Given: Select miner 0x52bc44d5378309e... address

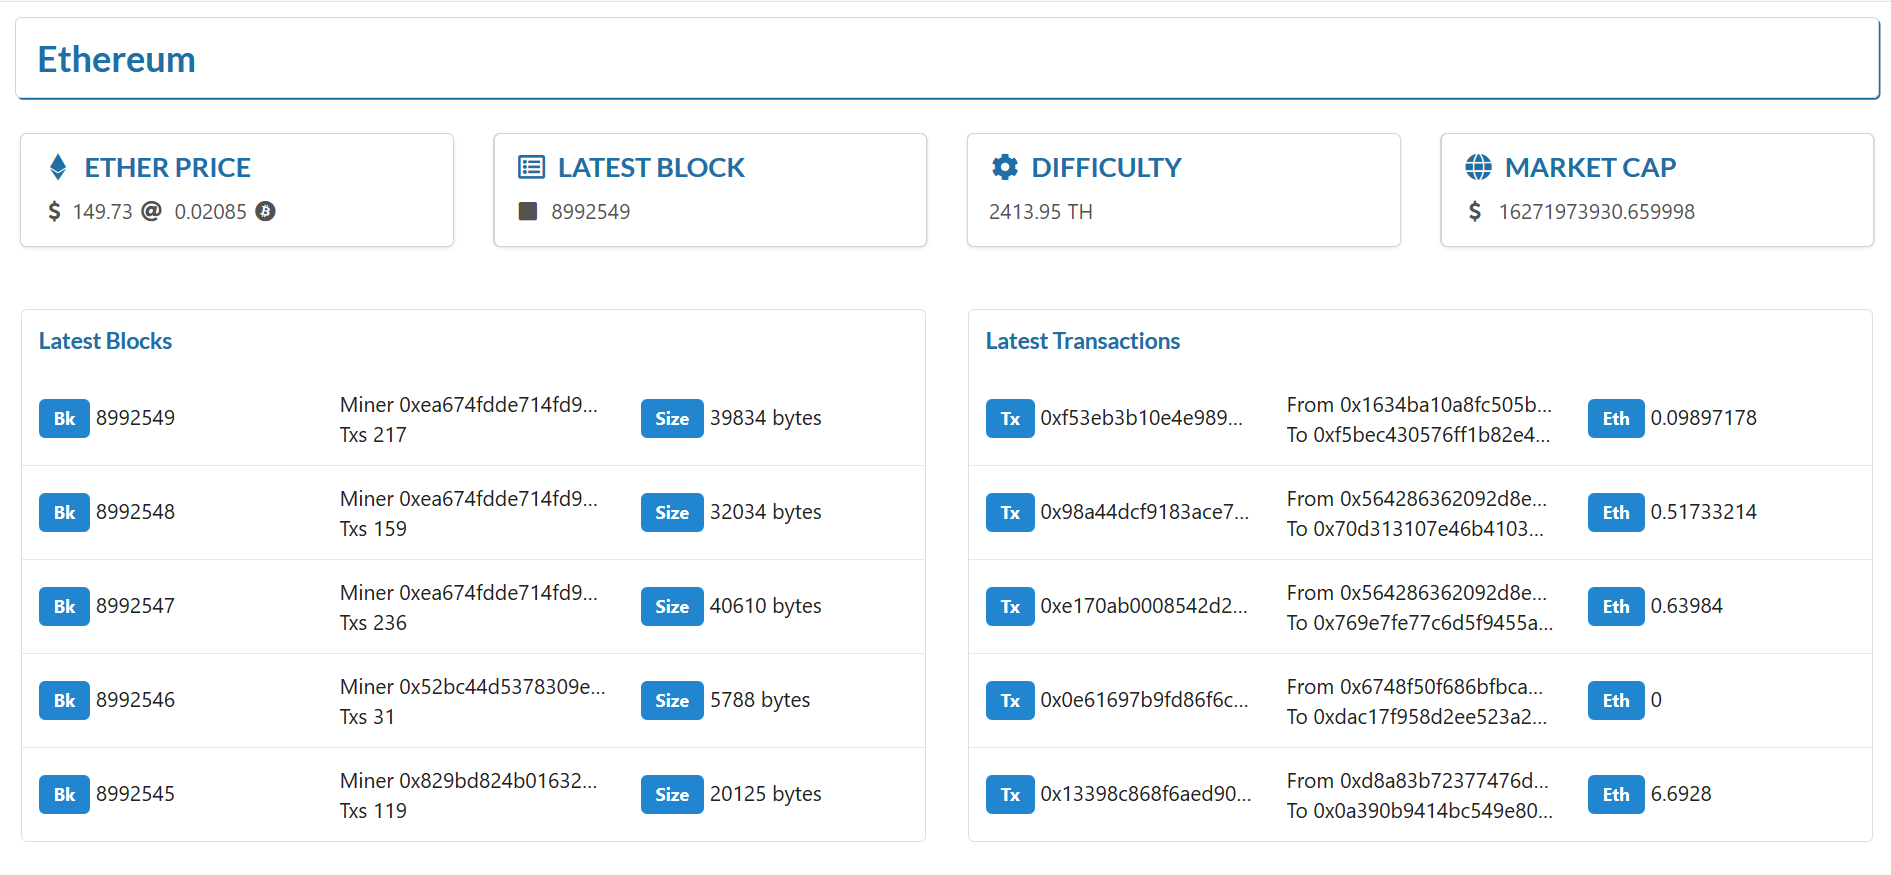Looking at the screenshot, I should 502,687.
